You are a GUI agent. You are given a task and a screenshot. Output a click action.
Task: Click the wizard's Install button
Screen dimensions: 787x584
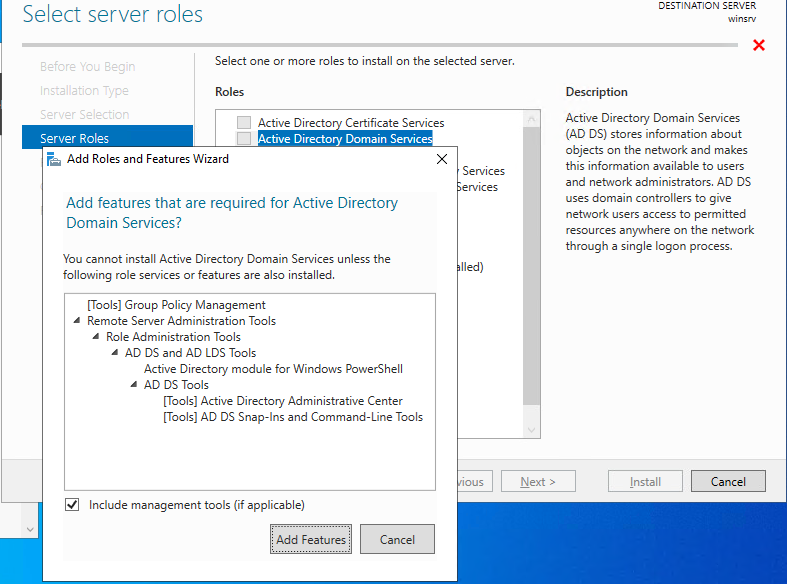point(645,481)
